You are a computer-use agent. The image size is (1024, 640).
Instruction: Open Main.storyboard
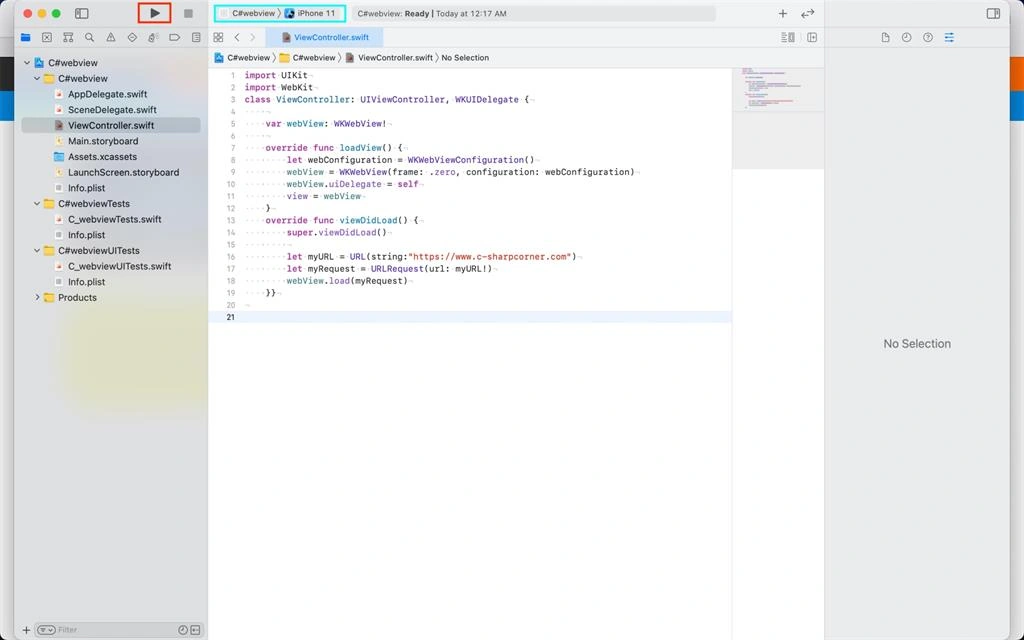click(103, 141)
